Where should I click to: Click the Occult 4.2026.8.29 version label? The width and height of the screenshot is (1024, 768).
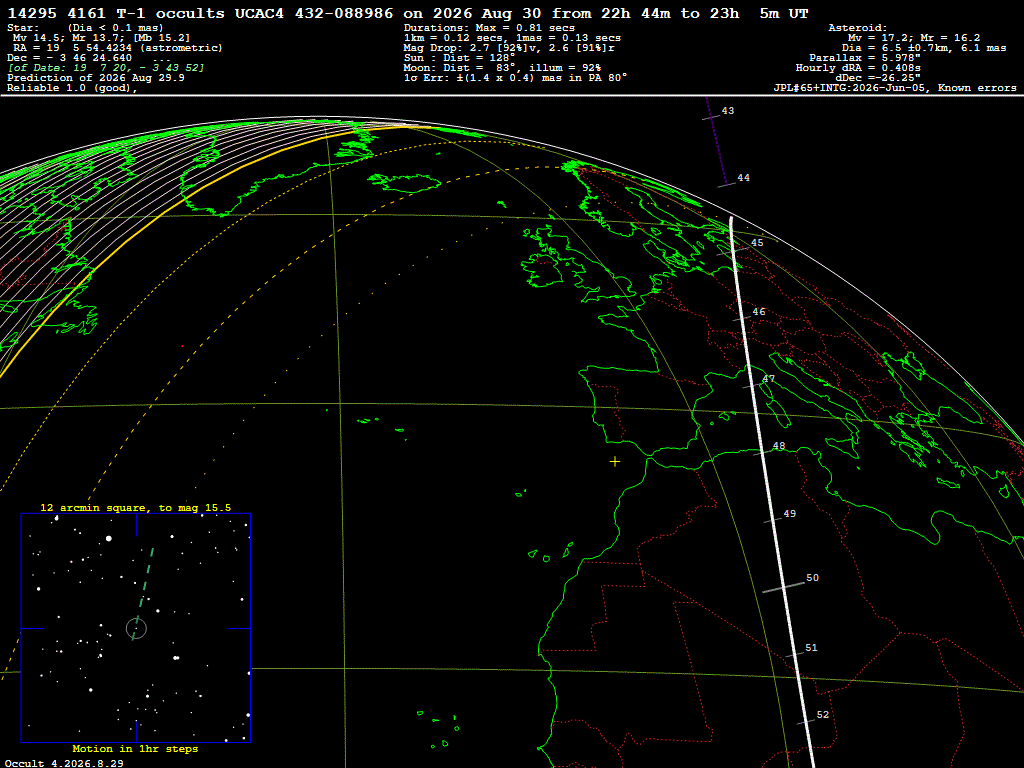(64, 763)
